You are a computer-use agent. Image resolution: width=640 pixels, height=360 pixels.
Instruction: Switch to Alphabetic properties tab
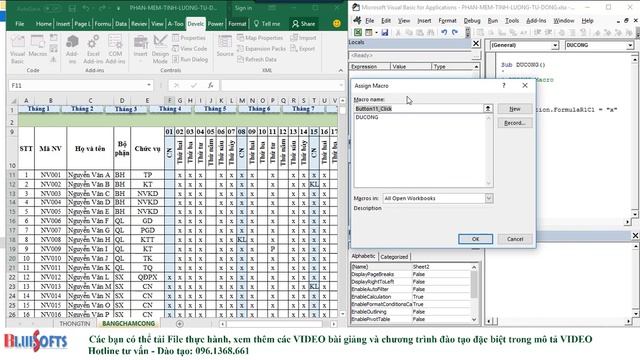coord(363,256)
